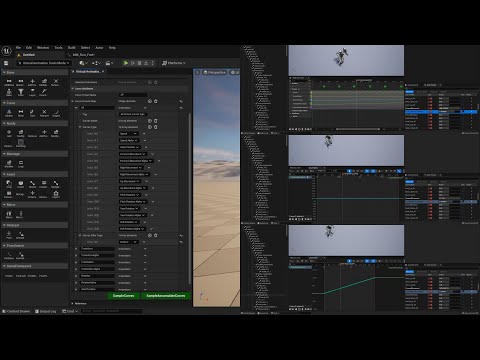Click the Pose icon in the Retarget section
480x360 pixels.
[x=9, y=235]
